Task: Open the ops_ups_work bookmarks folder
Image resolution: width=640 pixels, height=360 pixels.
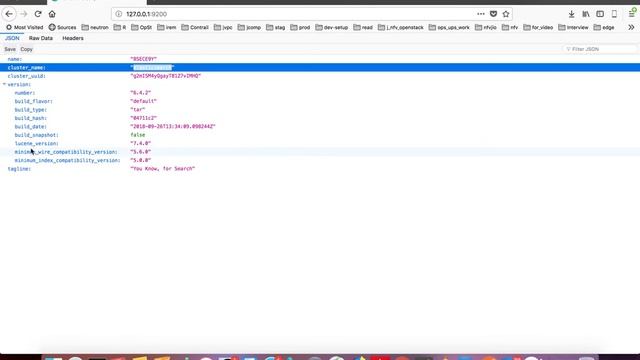Action: (449, 27)
